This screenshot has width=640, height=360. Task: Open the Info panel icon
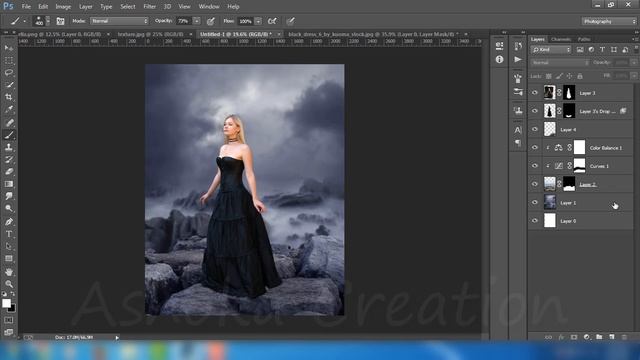[x=499, y=60]
